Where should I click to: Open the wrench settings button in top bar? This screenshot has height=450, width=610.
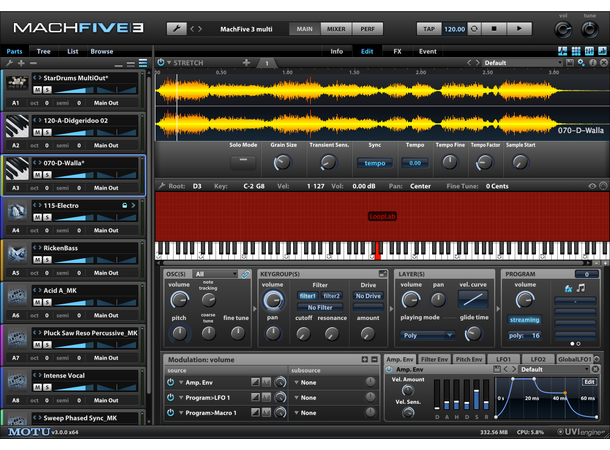click(176, 29)
